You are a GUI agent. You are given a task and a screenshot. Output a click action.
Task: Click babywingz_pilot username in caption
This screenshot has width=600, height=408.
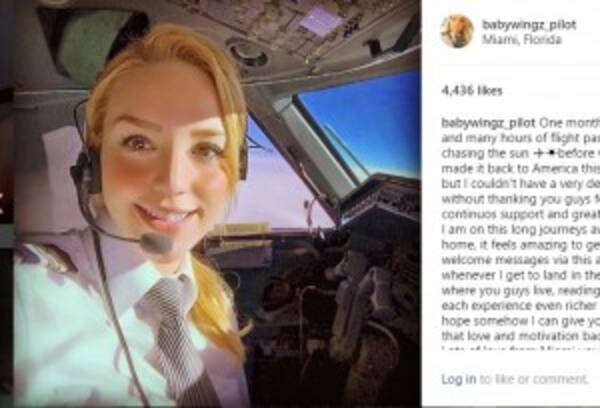point(488,123)
